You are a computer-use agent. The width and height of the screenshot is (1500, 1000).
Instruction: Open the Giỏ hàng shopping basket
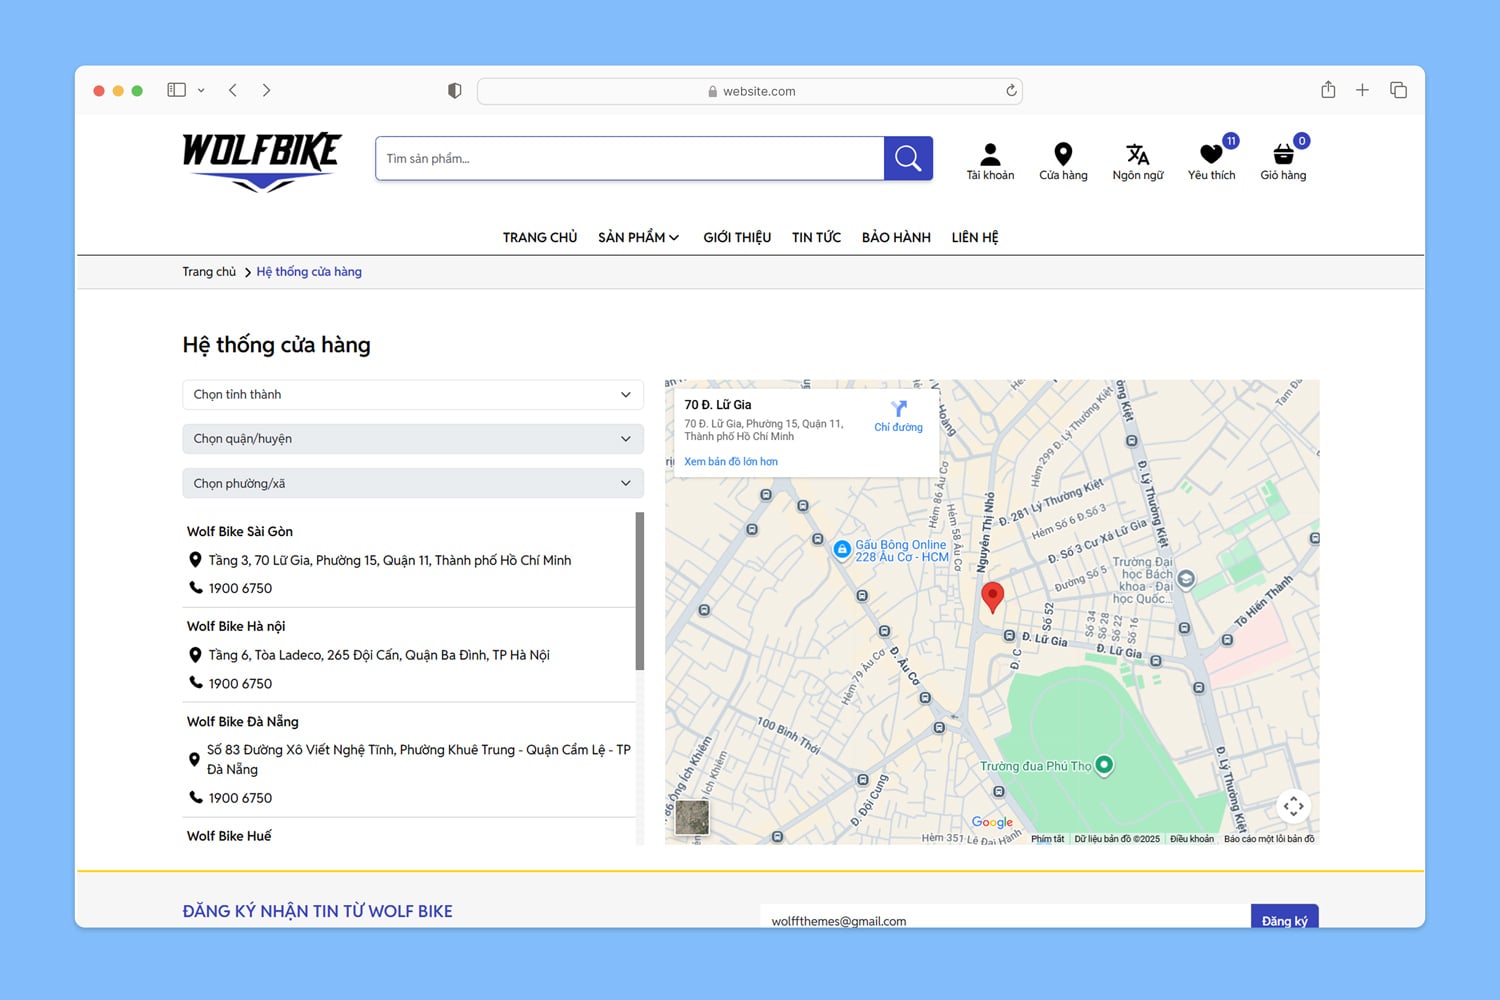pyautogui.click(x=1283, y=155)
